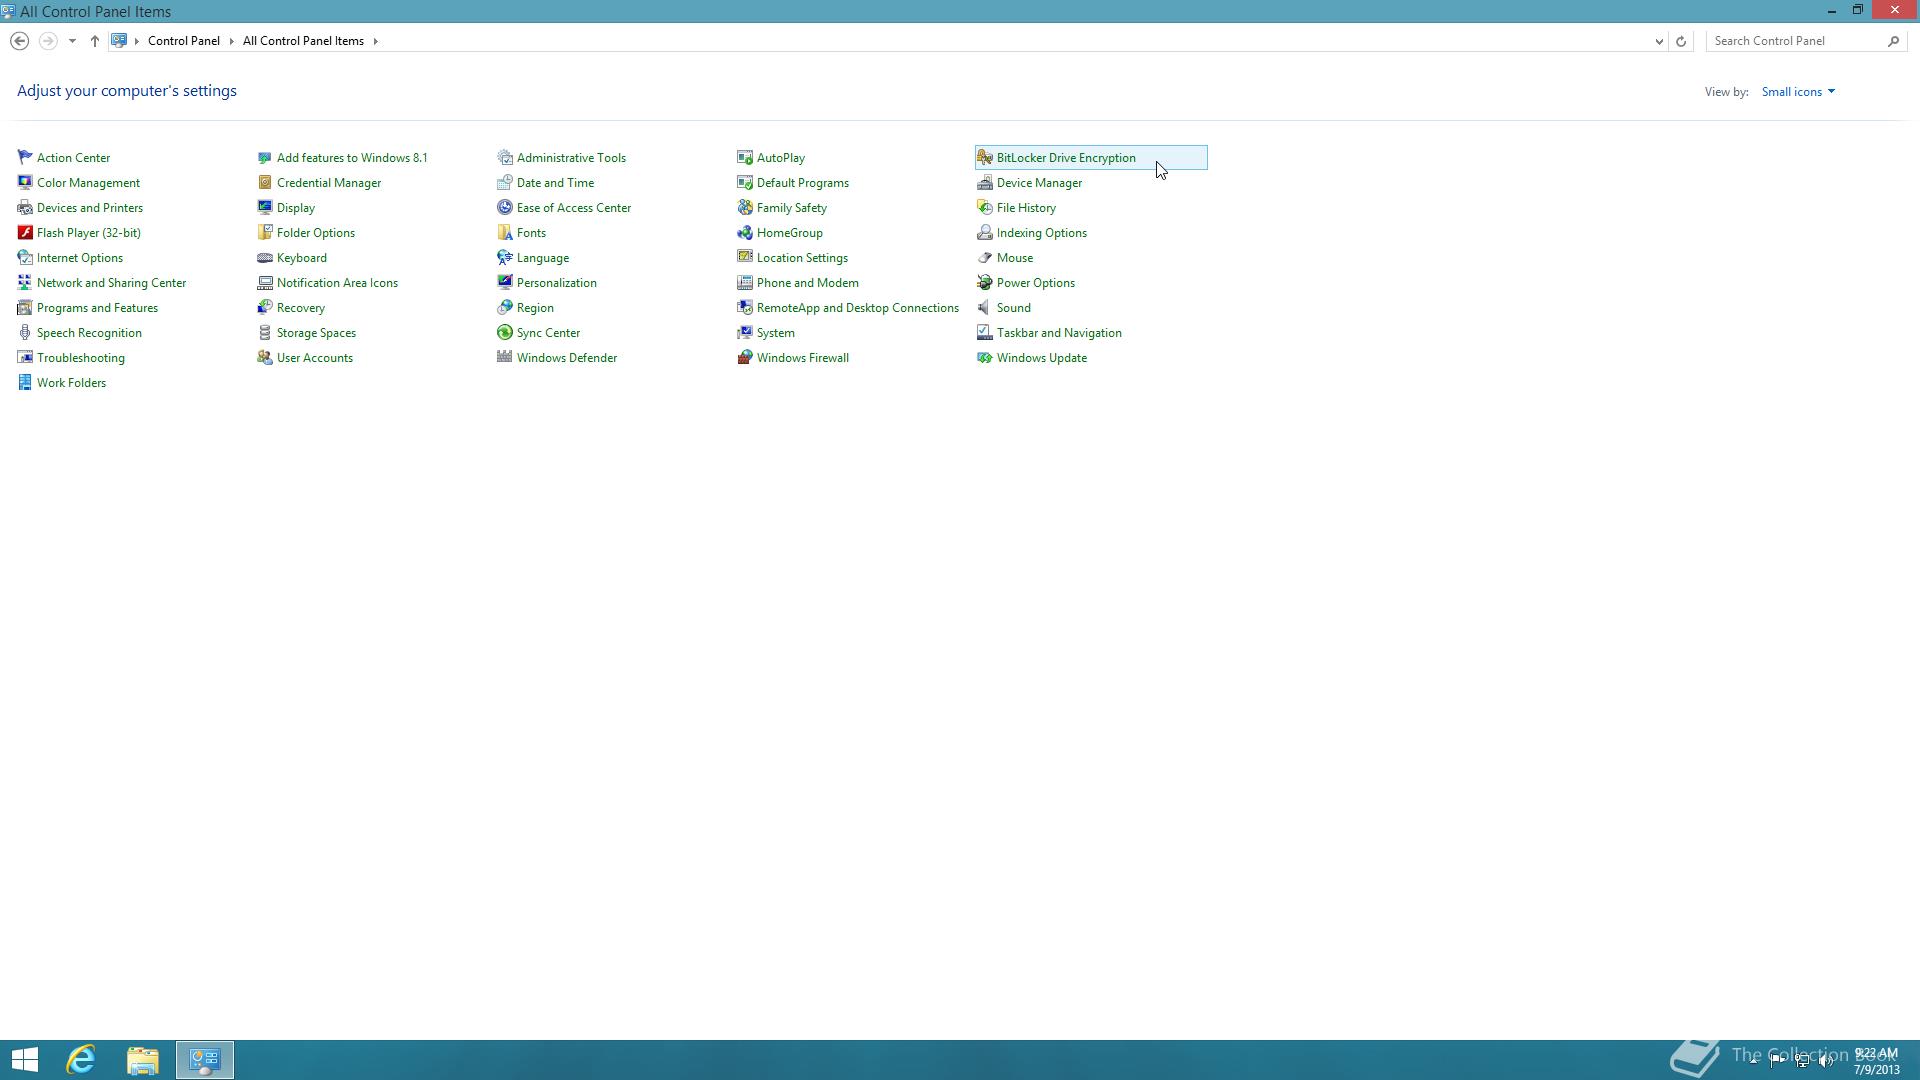Viewport: 1920px width, 1080px height.
Task: Open the Region link
Action: (535, 307)
